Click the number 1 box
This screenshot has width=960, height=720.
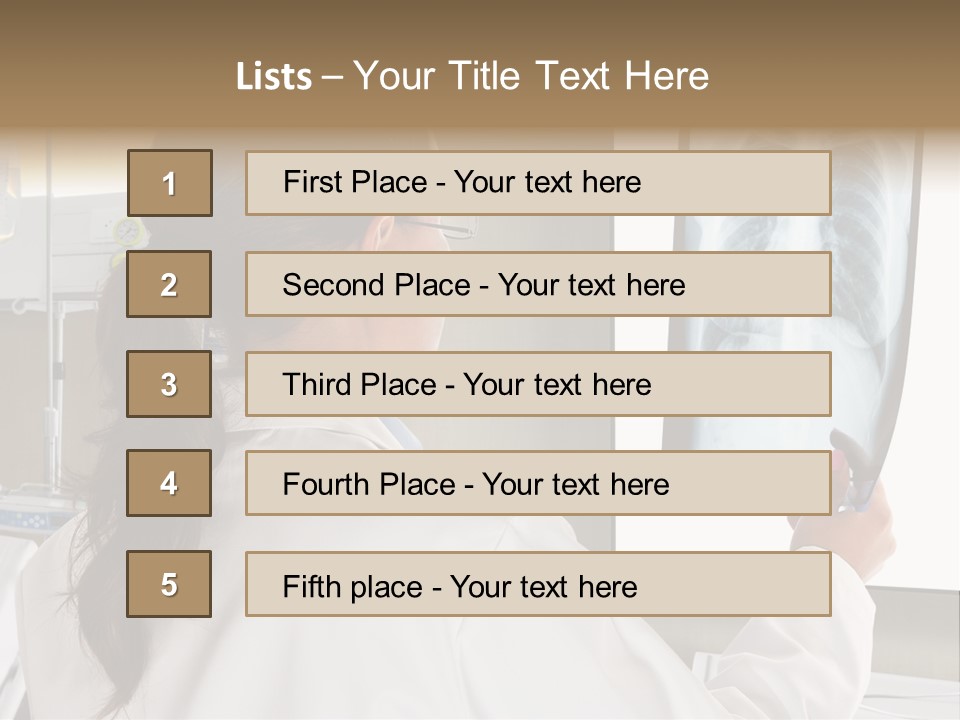tap(169, 183)
